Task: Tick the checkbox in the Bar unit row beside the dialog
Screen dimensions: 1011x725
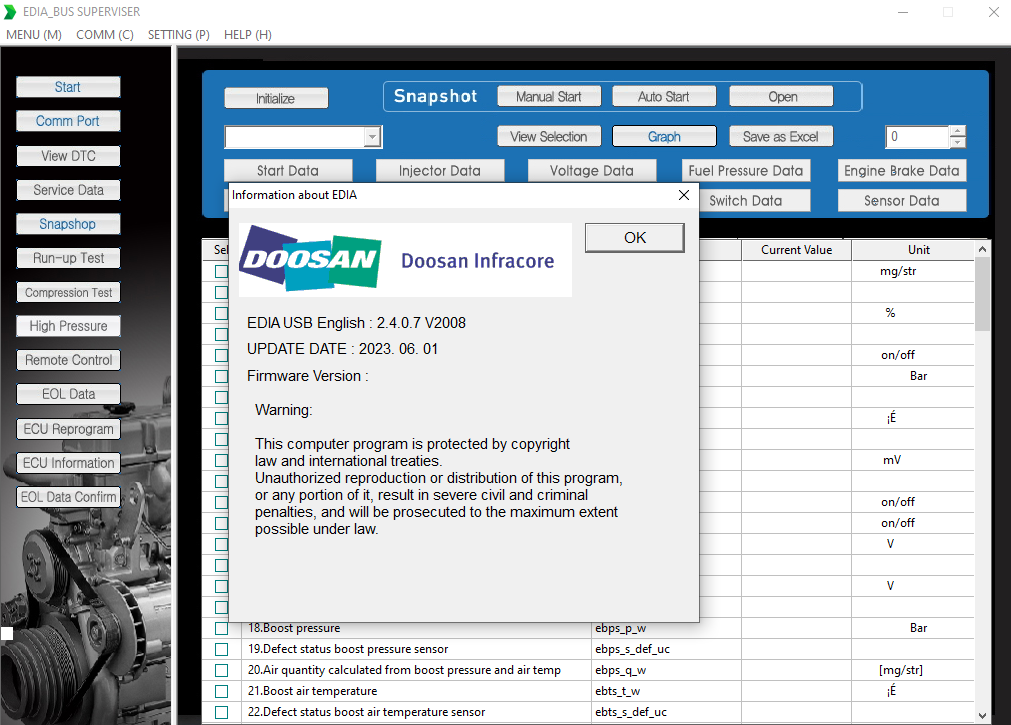Action: tap(221, 376)
